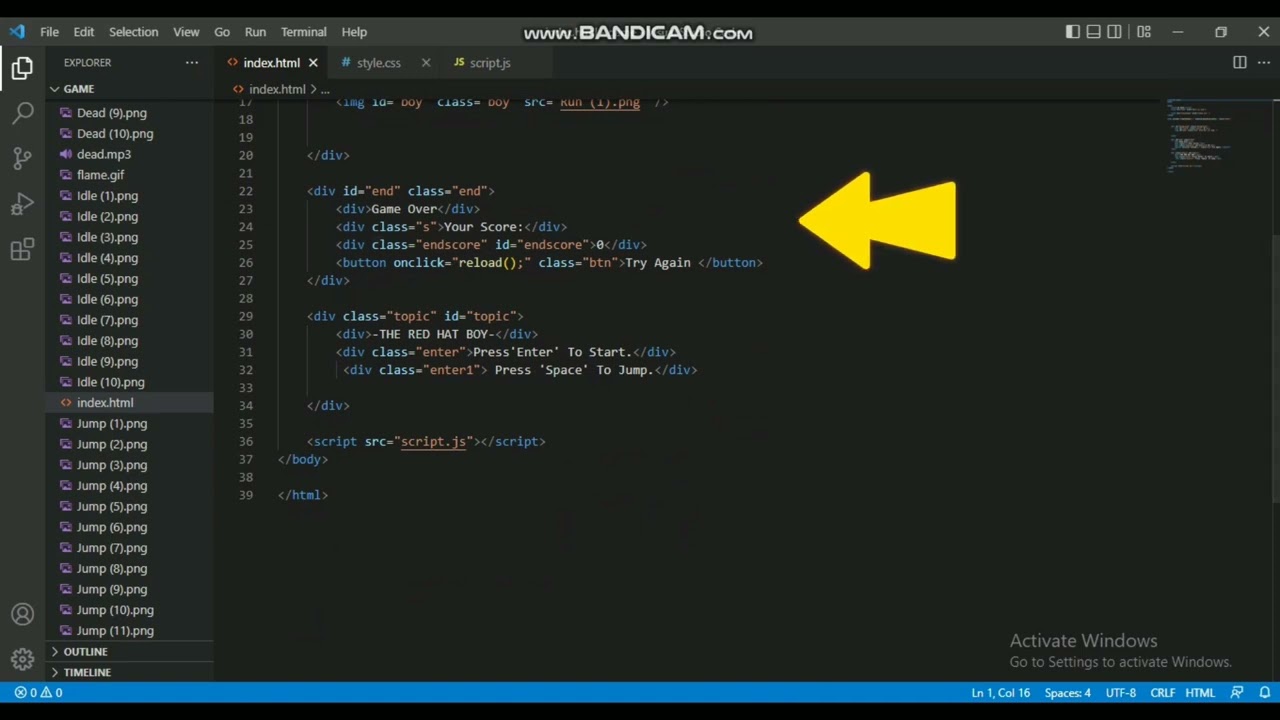Open the Selection menu
1280x720 pixels.
pos(133,31)
